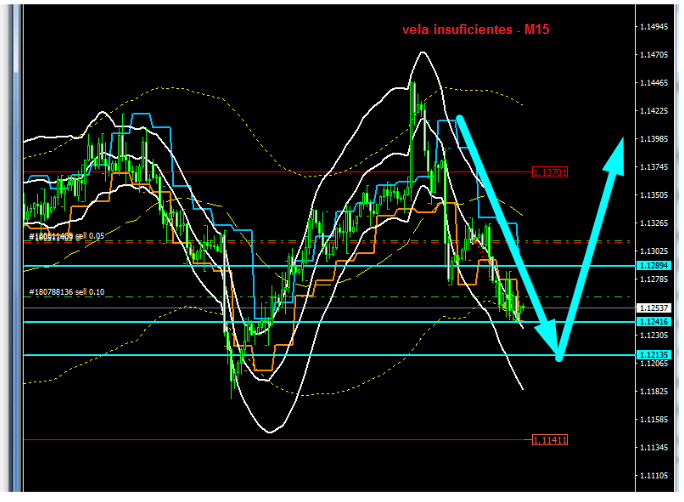684x502 pixels.
Task: Click the 1.14945 value on price axis
Action: (x=653, y=27)
